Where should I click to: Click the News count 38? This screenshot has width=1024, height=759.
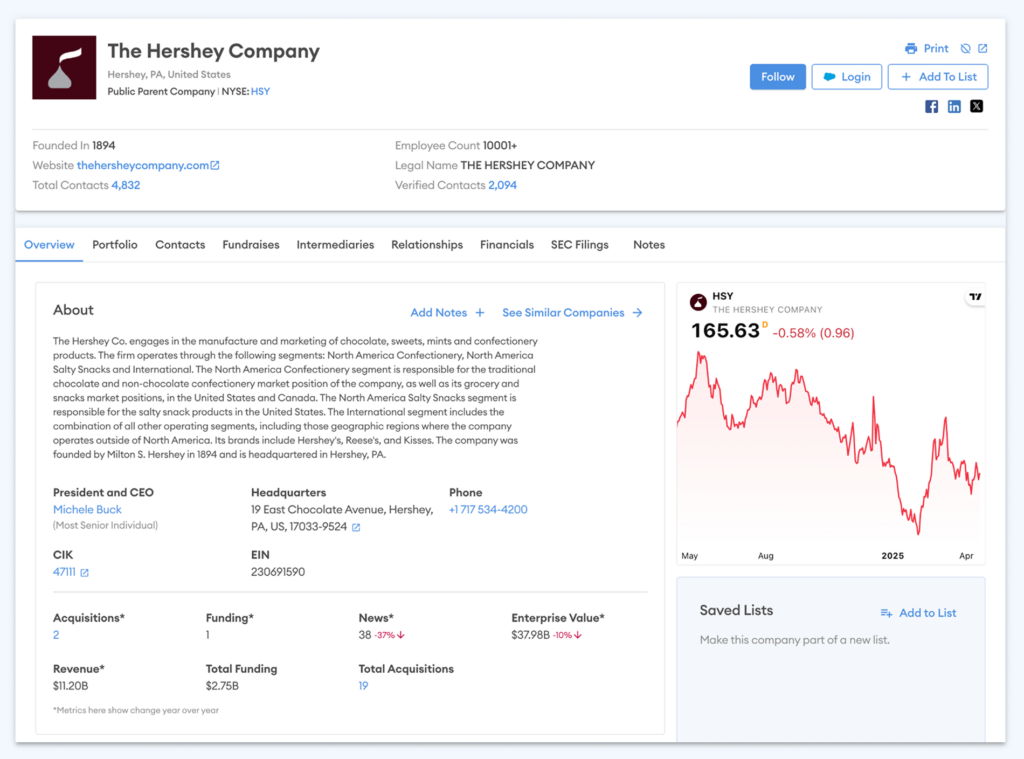point(364,635)
